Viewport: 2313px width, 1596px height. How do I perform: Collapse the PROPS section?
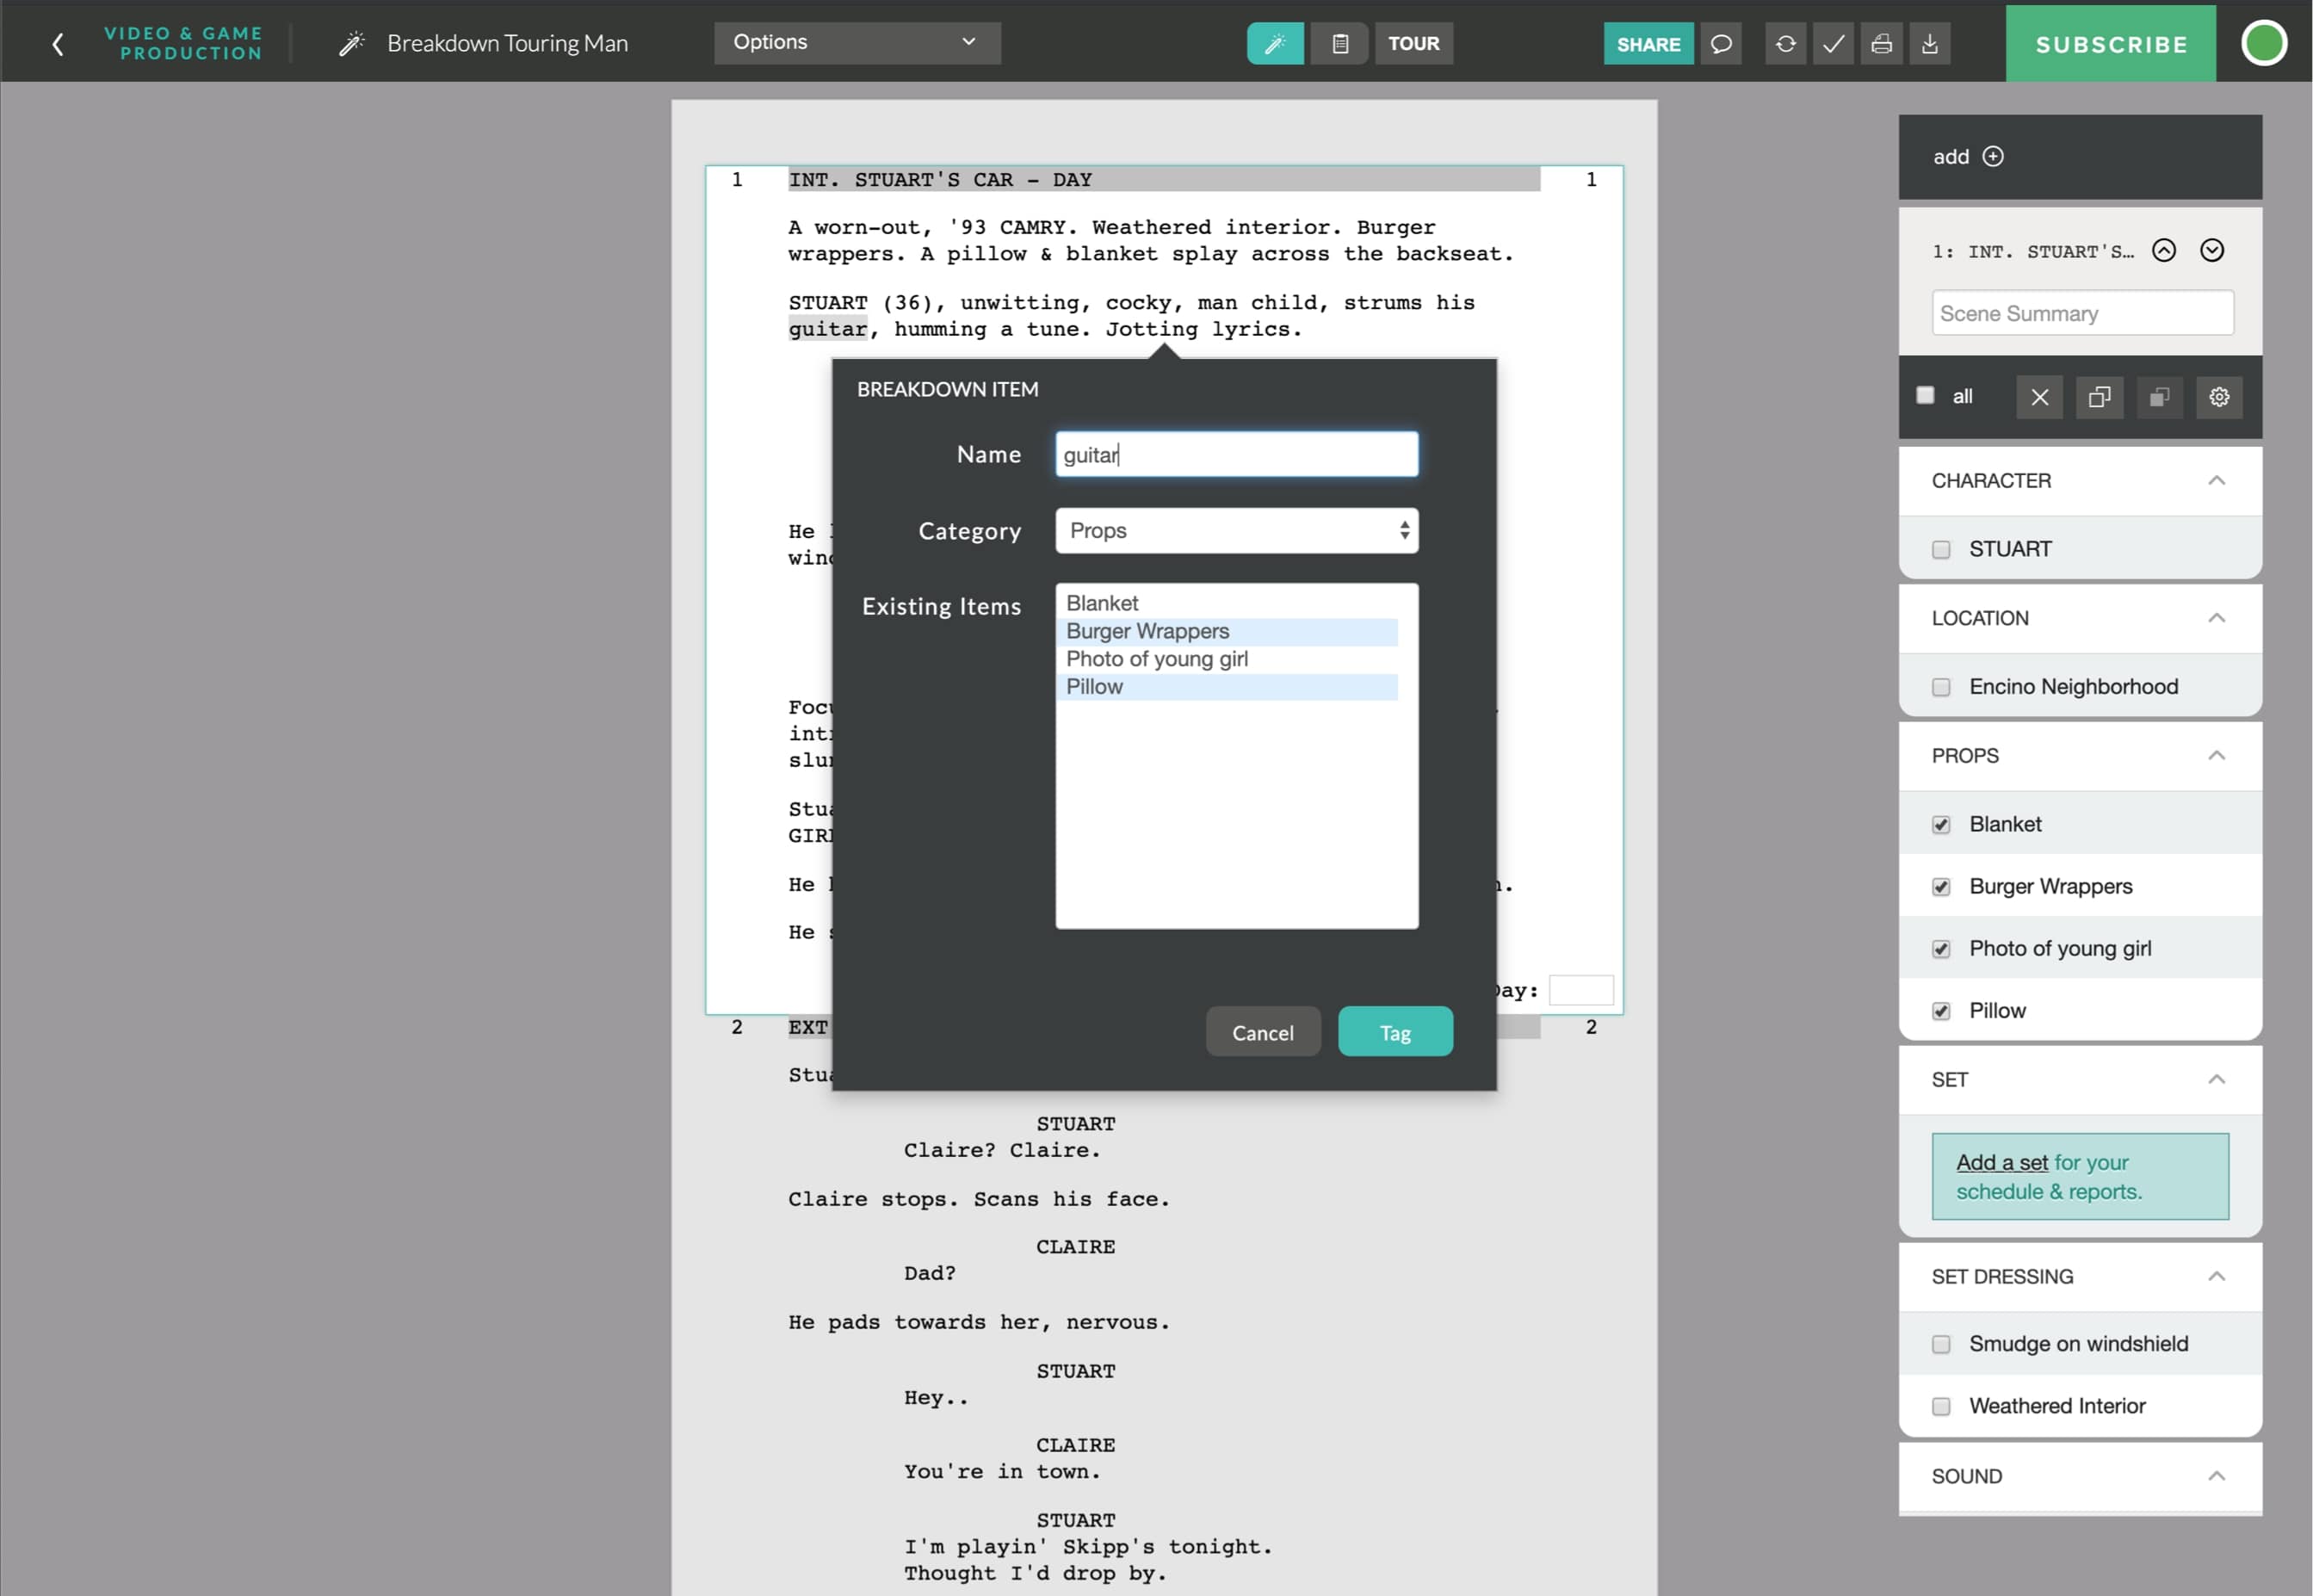2215,756
